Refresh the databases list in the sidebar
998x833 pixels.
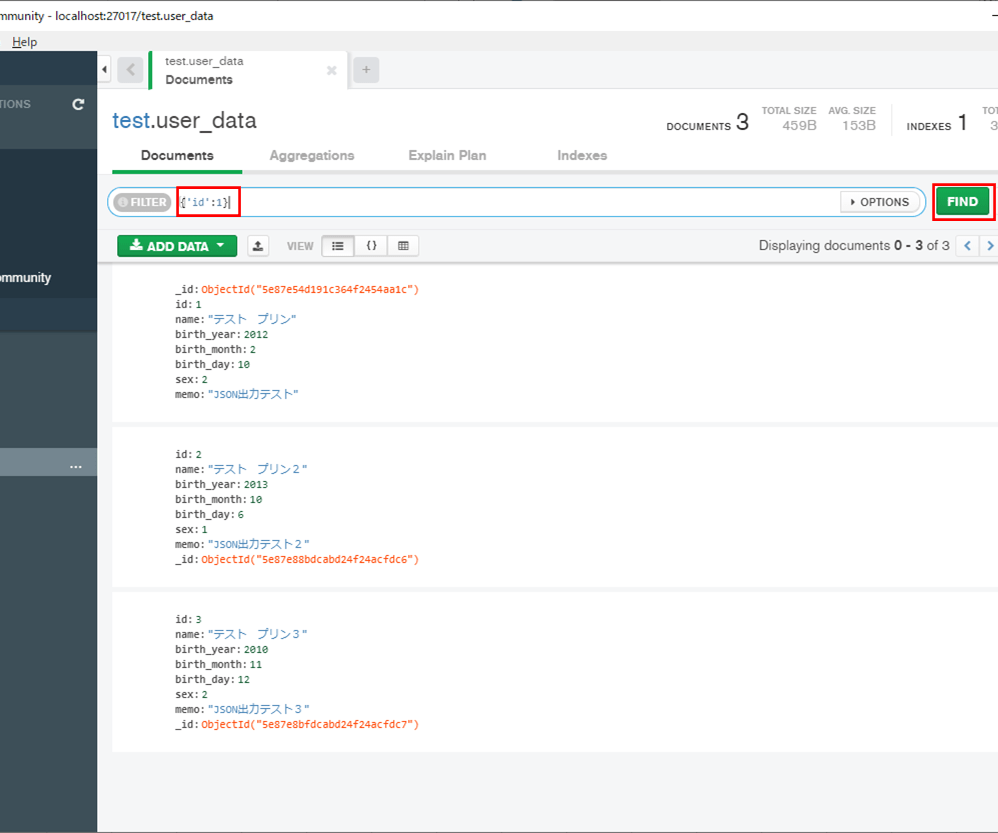tap(78, 103)
